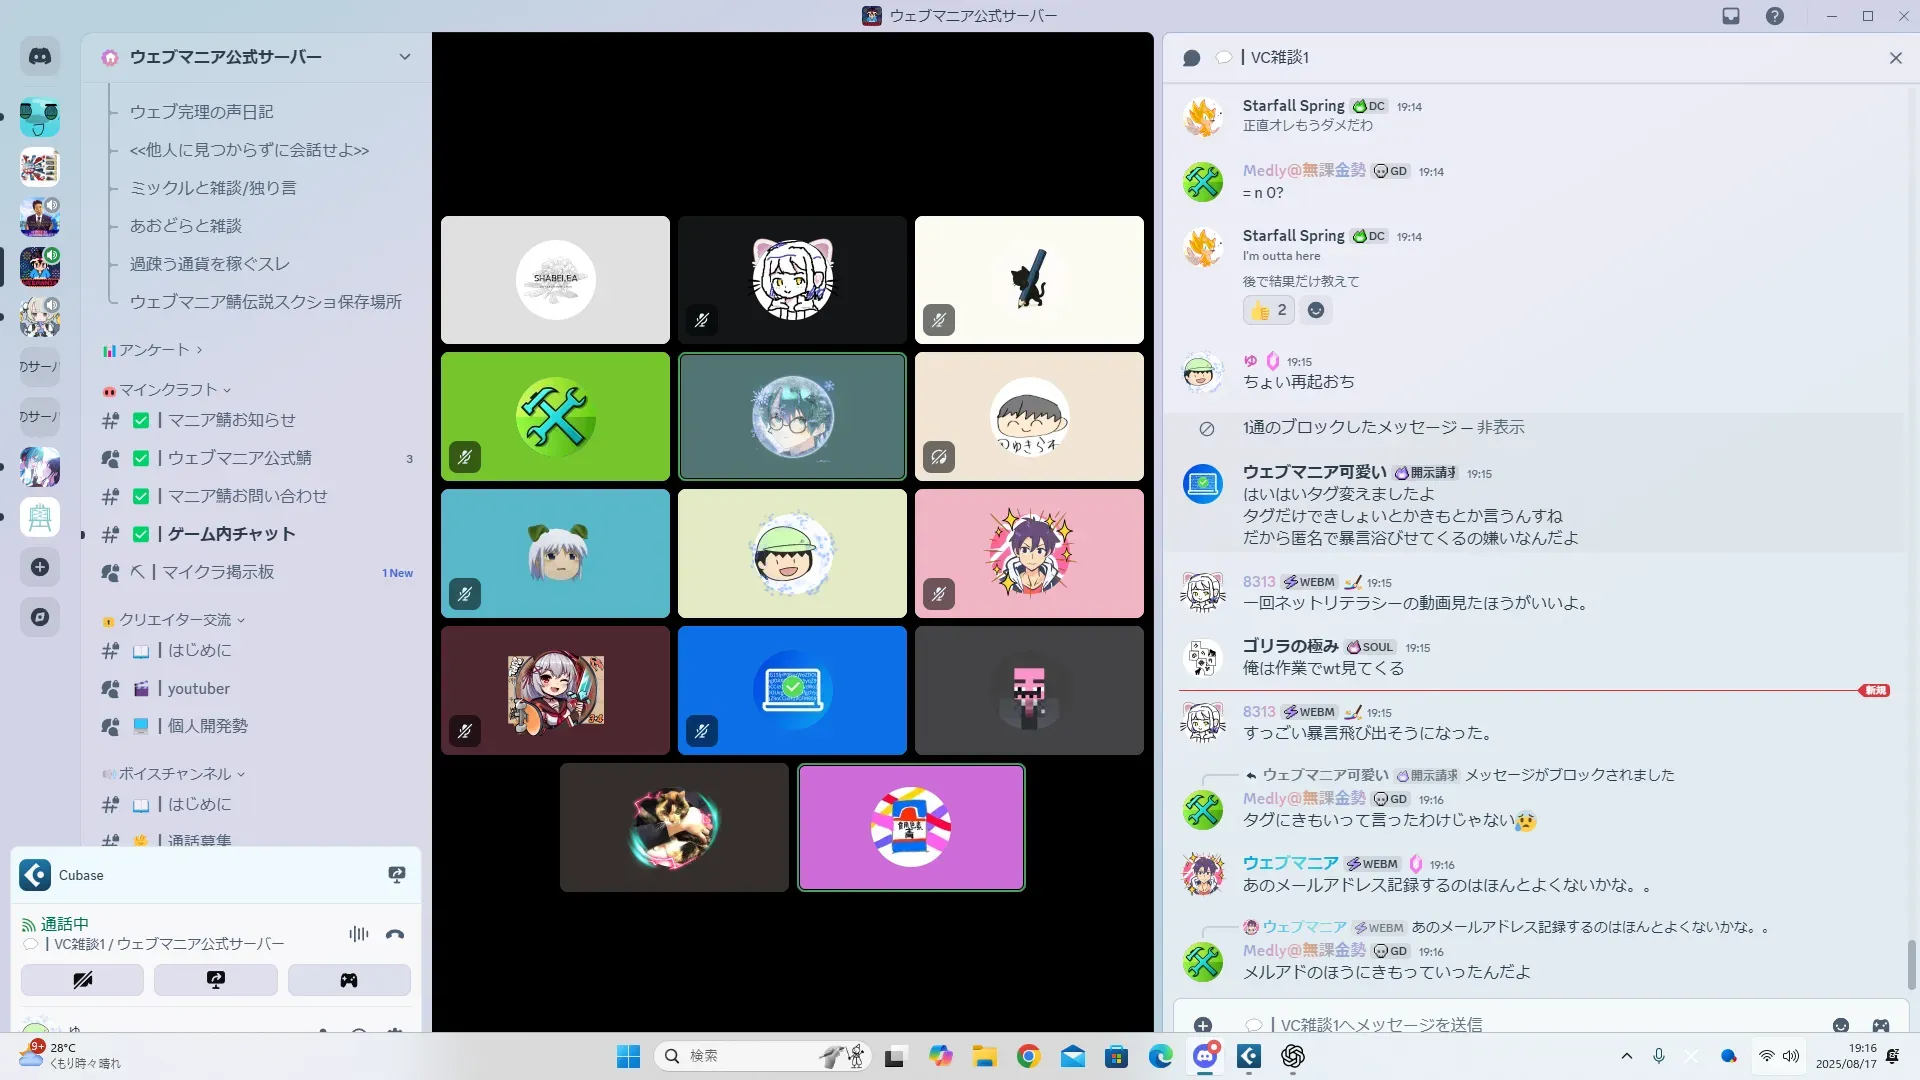The height and width of the screenshot is (1080, 1920).
Task: Open the ゲーム内チャット channel
Action: pos(232,534)
